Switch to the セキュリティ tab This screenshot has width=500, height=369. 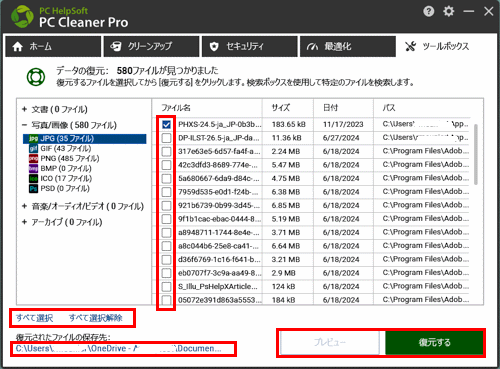coord(250,47)
